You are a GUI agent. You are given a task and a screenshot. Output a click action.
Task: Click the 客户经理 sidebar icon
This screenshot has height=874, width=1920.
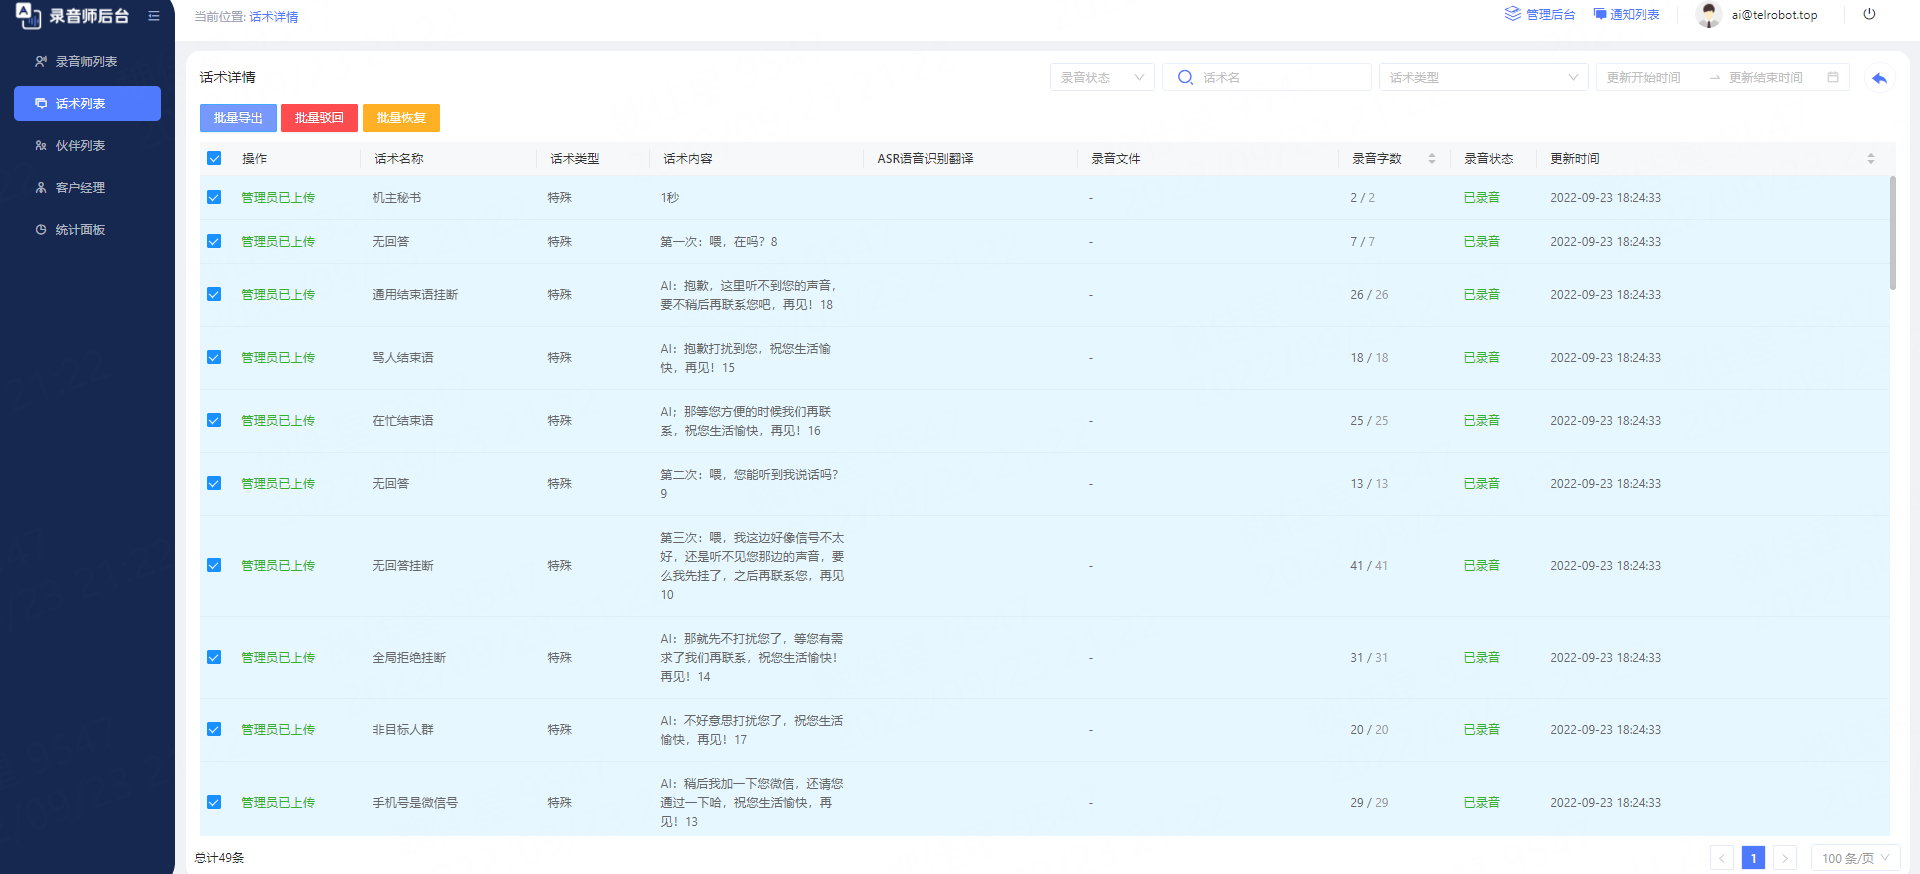tap(41, 188)
